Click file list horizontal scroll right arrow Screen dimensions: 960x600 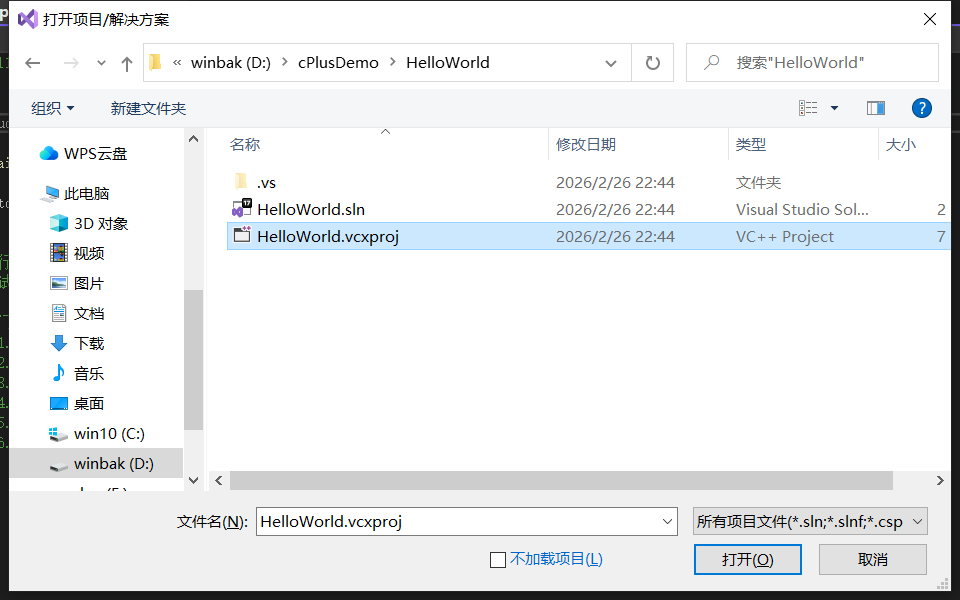point(940,481)
